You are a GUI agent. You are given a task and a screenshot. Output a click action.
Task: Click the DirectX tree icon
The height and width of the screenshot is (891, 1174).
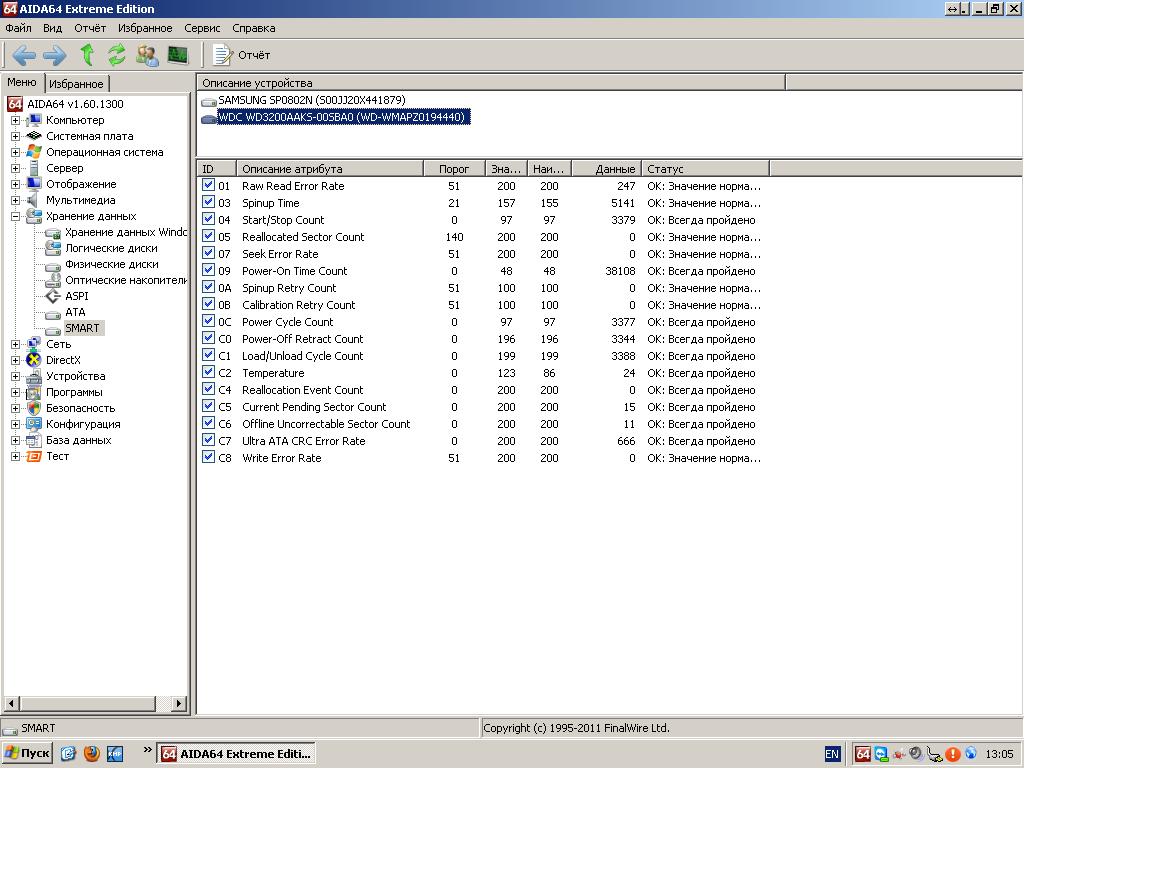(x=34, y=360)
